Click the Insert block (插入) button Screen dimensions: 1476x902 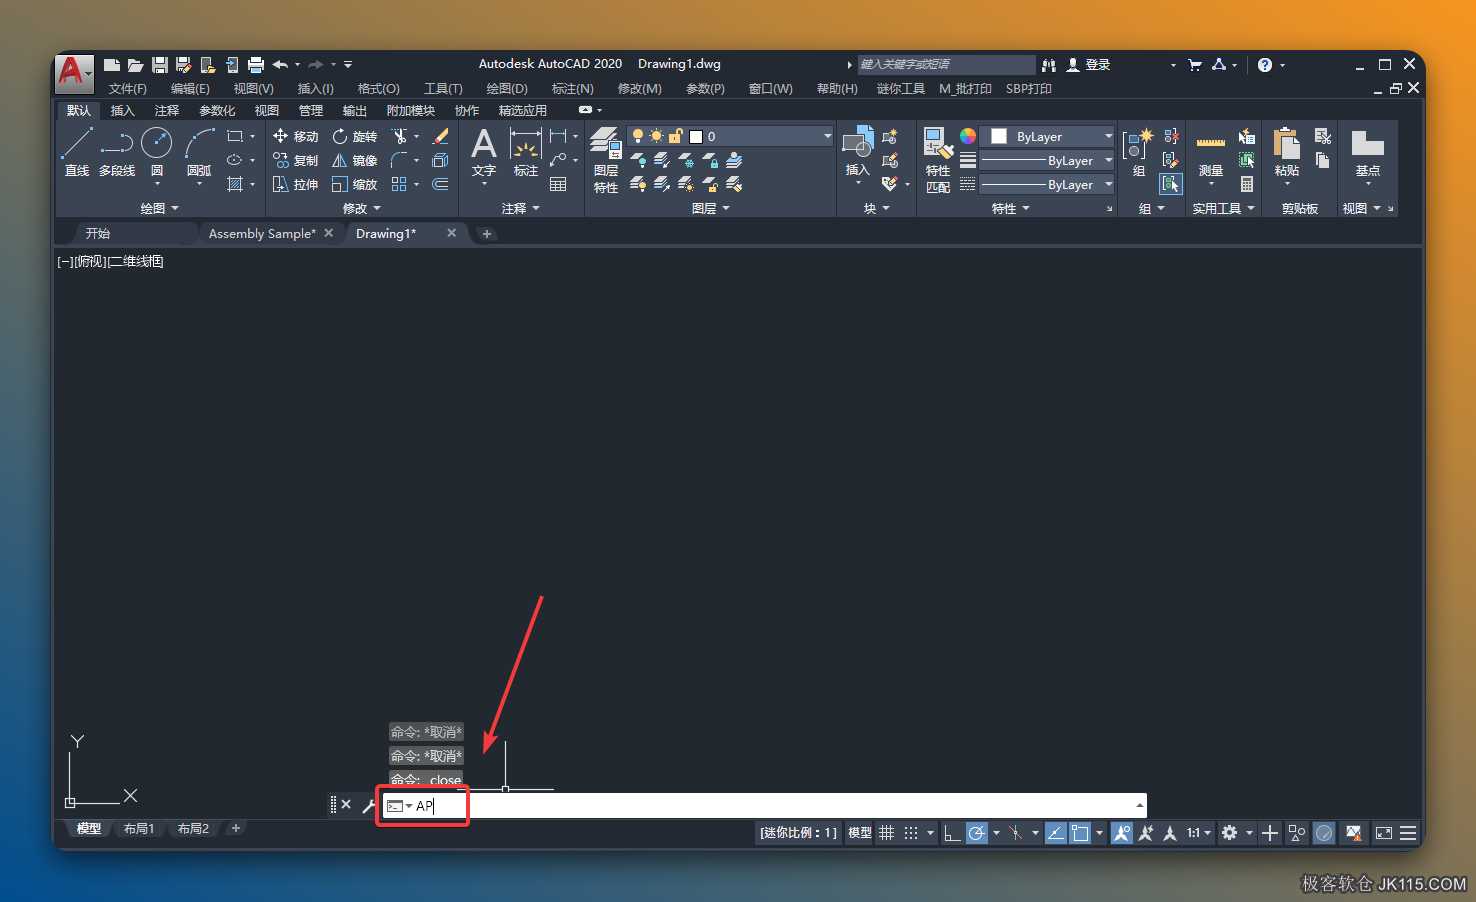(x=858, y=152)
